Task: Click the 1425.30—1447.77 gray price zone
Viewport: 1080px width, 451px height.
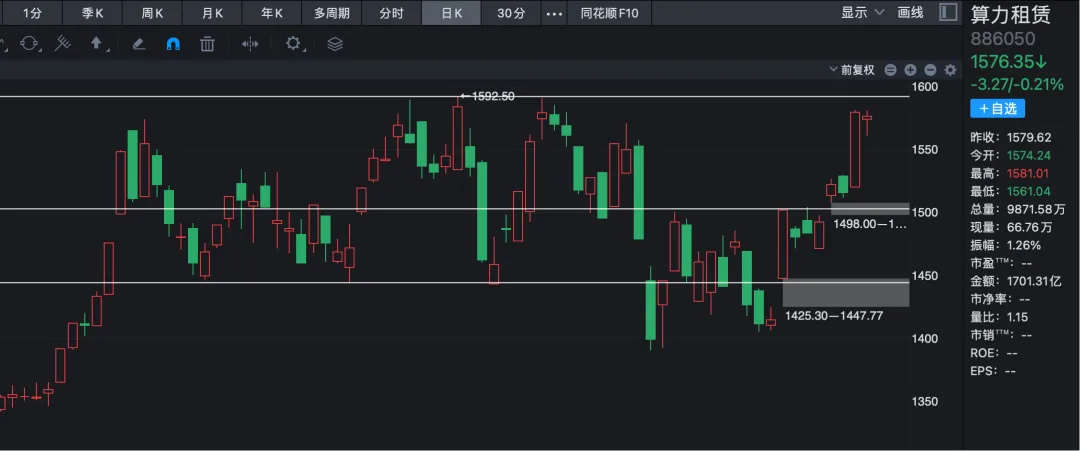Action: [x=846, y=293]
